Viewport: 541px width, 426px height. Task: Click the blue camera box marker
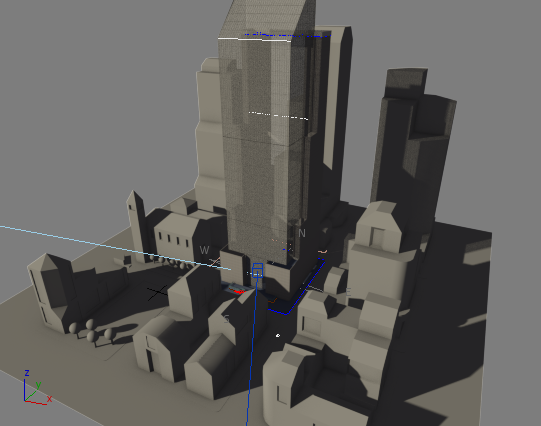tap(258, 270)
